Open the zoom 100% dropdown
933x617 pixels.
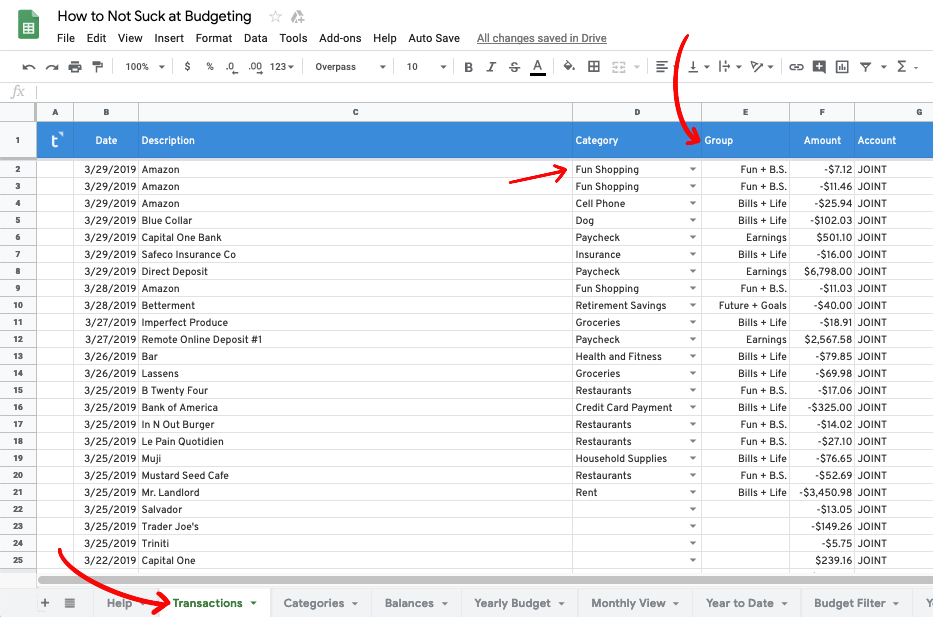click(x=145, y=67)
